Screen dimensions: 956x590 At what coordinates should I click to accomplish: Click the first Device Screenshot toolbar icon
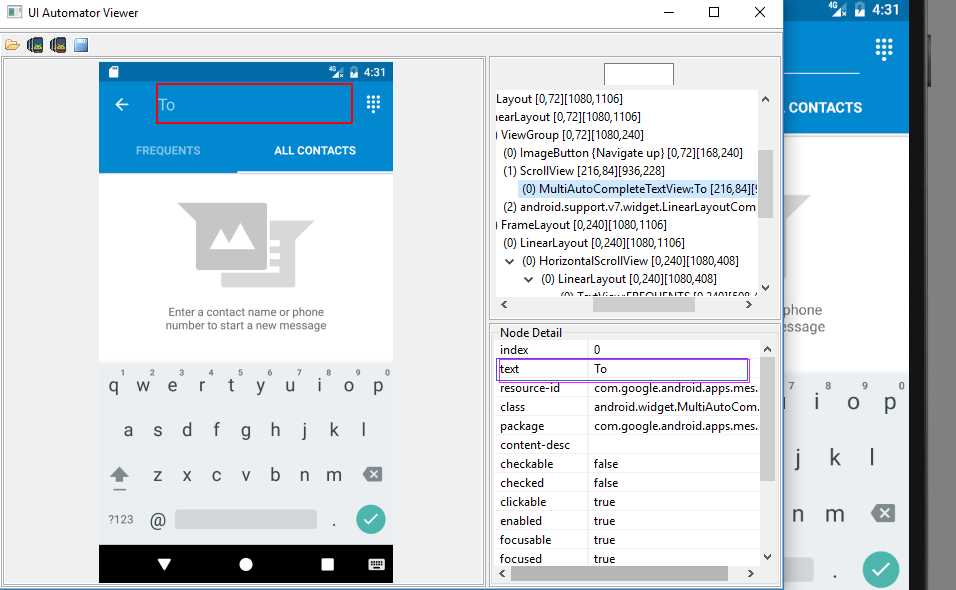[35, 44]
